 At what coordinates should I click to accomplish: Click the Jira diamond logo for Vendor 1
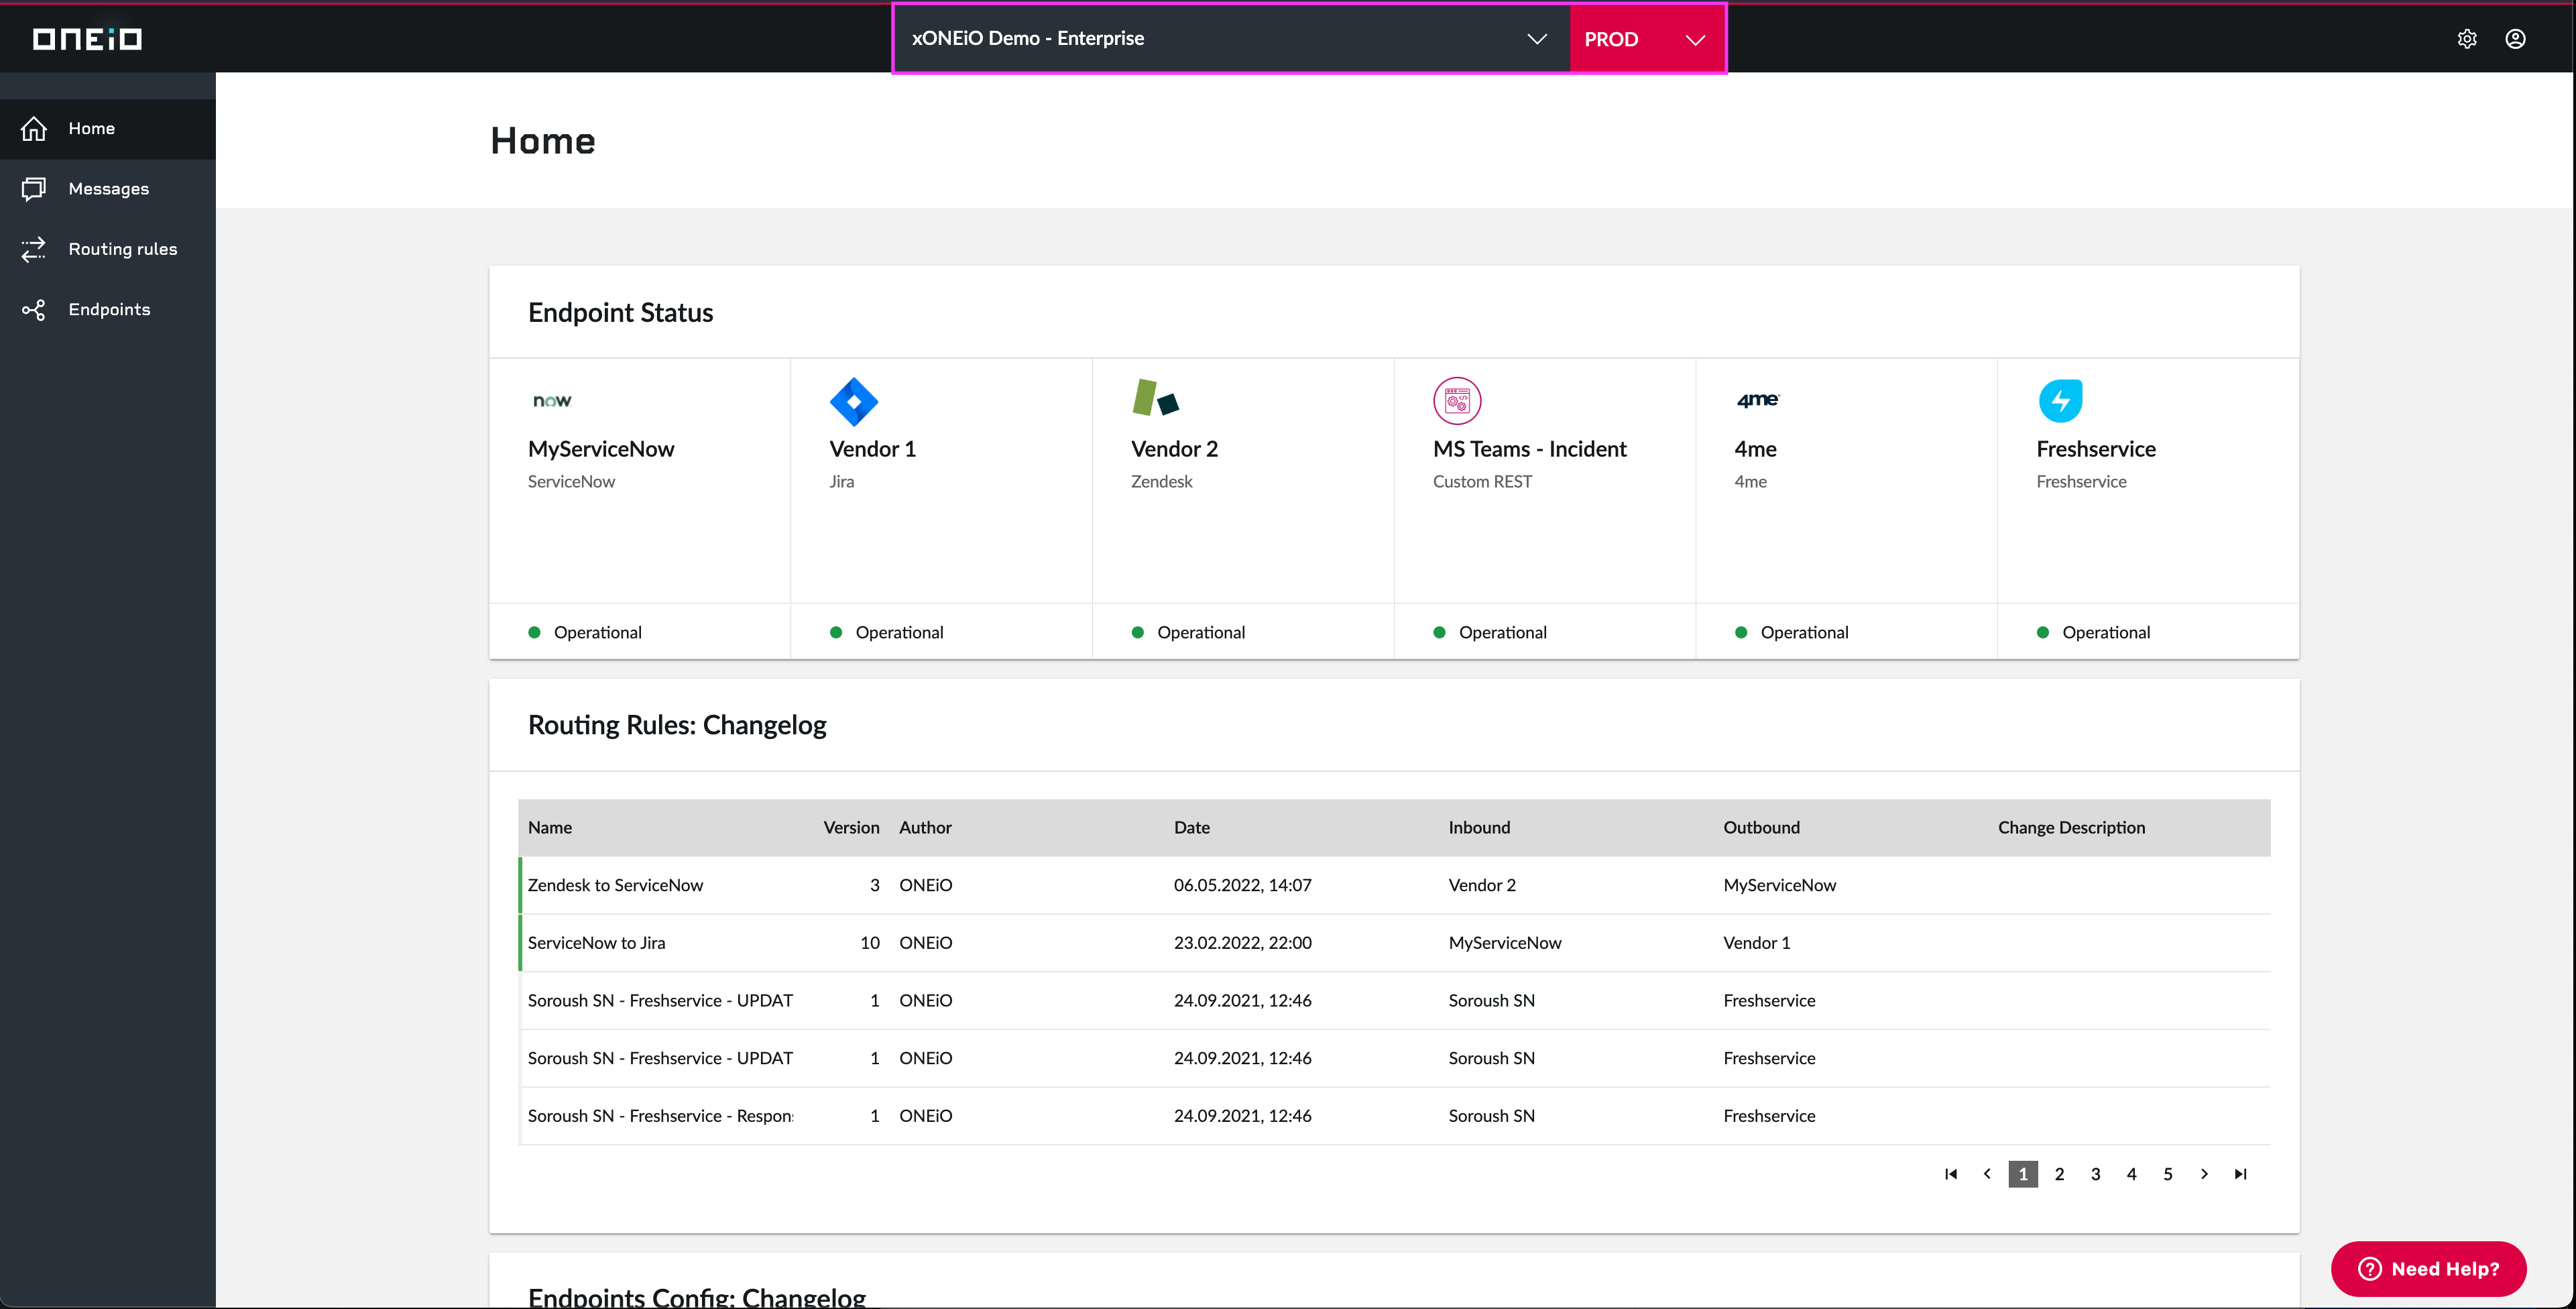coord(854,401)
